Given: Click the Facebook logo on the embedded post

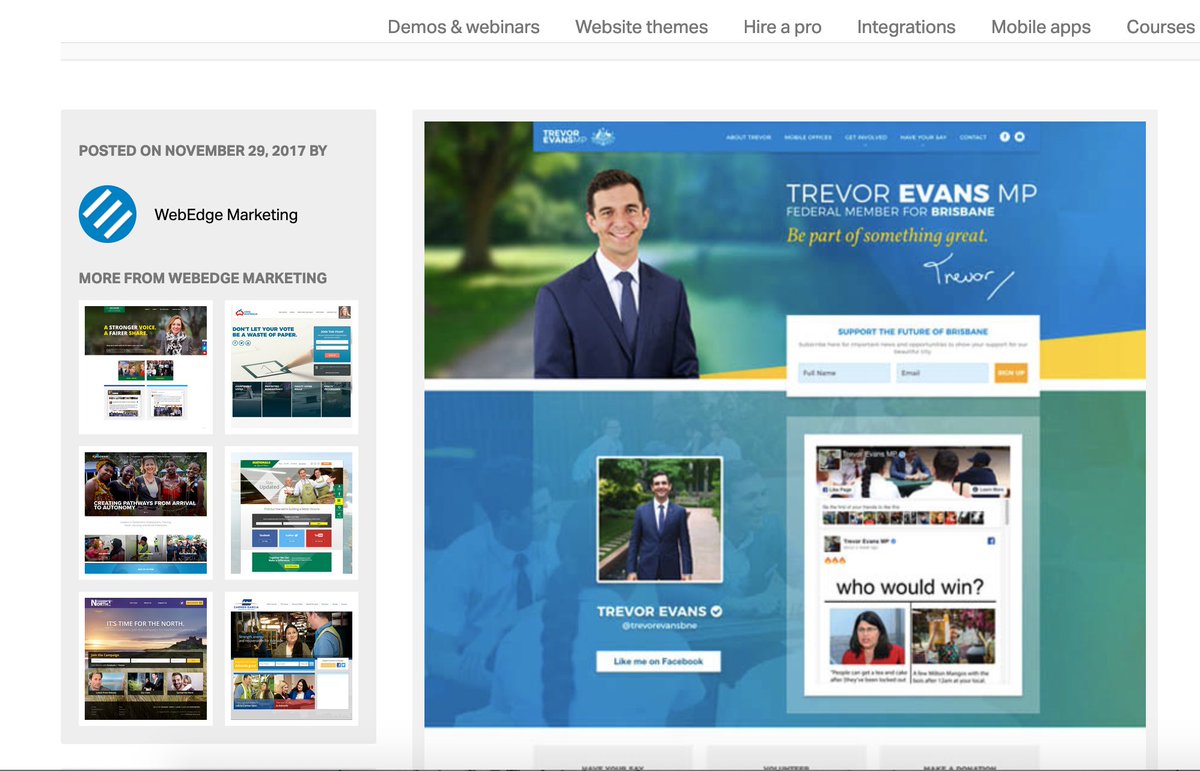Looking at the screenshot, I should (992, 541).
